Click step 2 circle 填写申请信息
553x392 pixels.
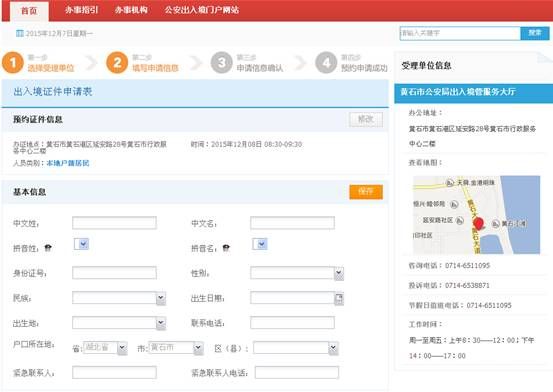[x=117, y=63]
